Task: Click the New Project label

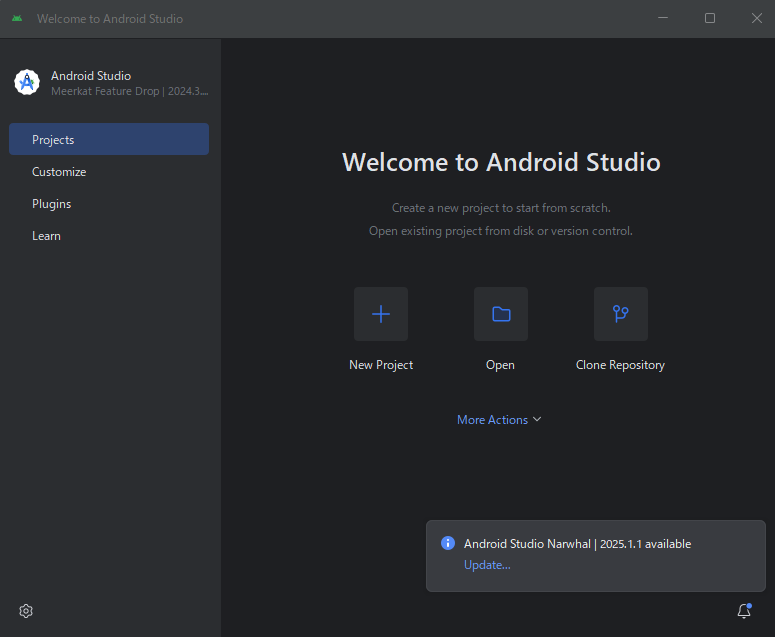Action: 381,365
